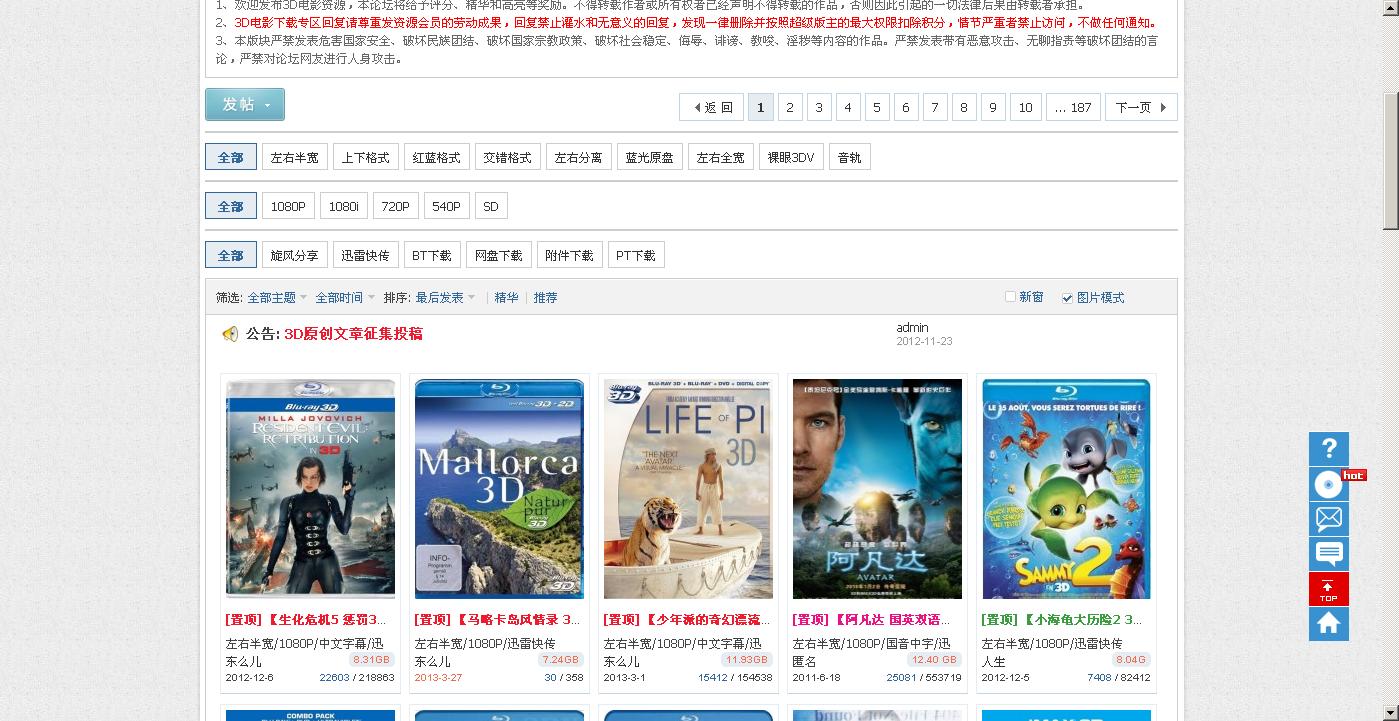The image size is (1399, 721).
Task: Open the Avatar 阿凡达 poster thumbnail
Action: [x=877, y=489]
